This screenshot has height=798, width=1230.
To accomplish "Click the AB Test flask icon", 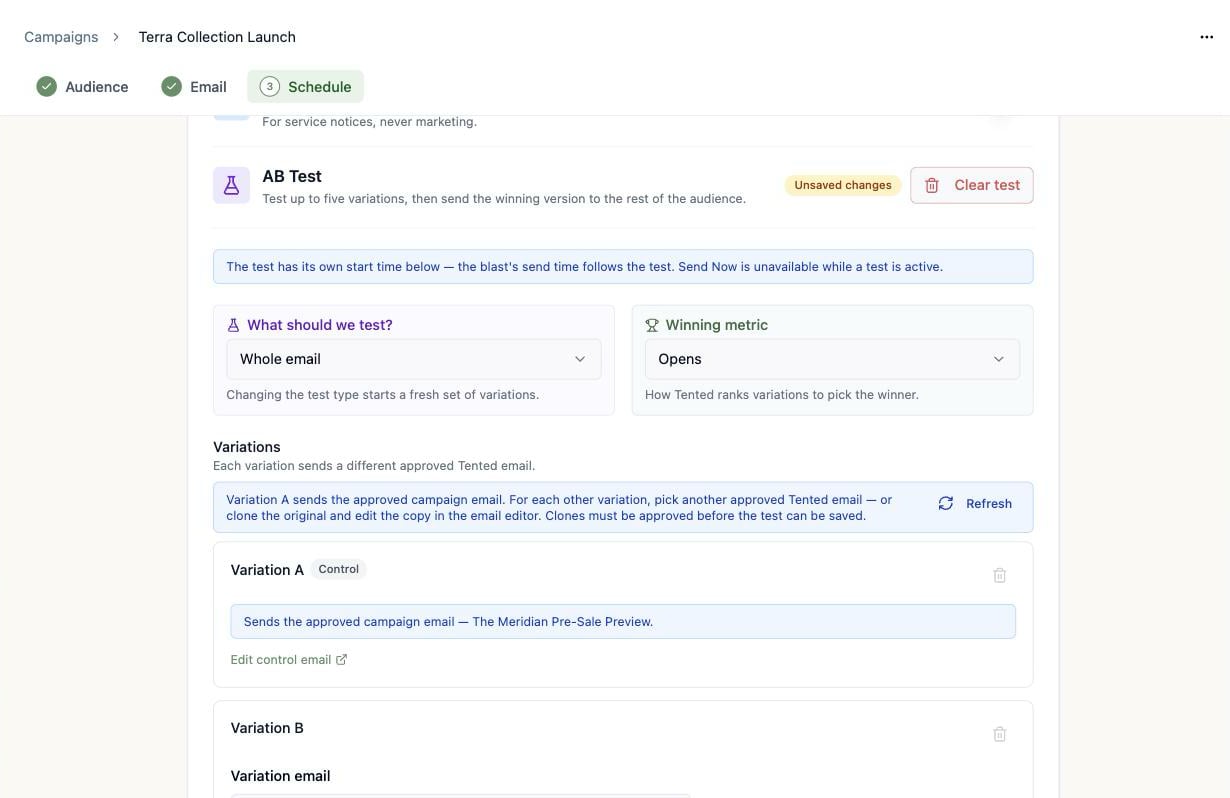I will click(231, 185).
